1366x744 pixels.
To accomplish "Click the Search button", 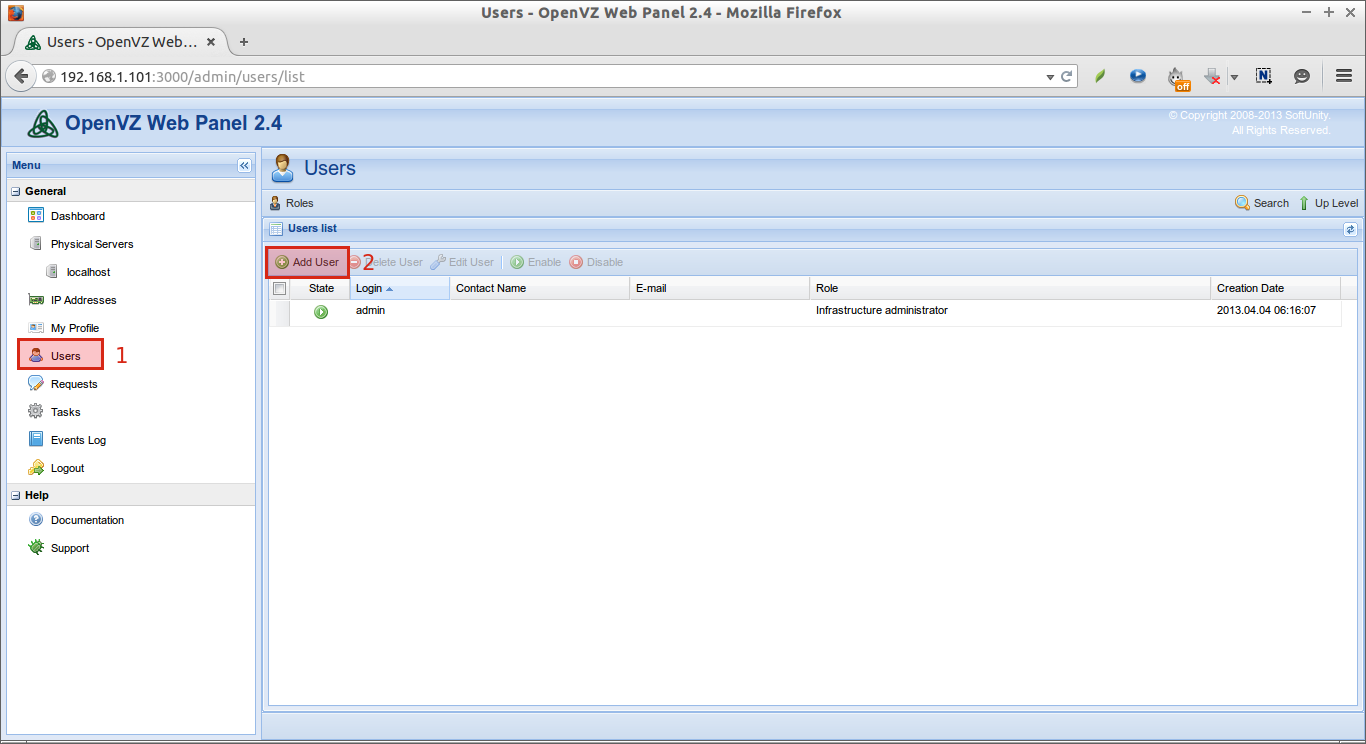I will tap(1262, 203).
